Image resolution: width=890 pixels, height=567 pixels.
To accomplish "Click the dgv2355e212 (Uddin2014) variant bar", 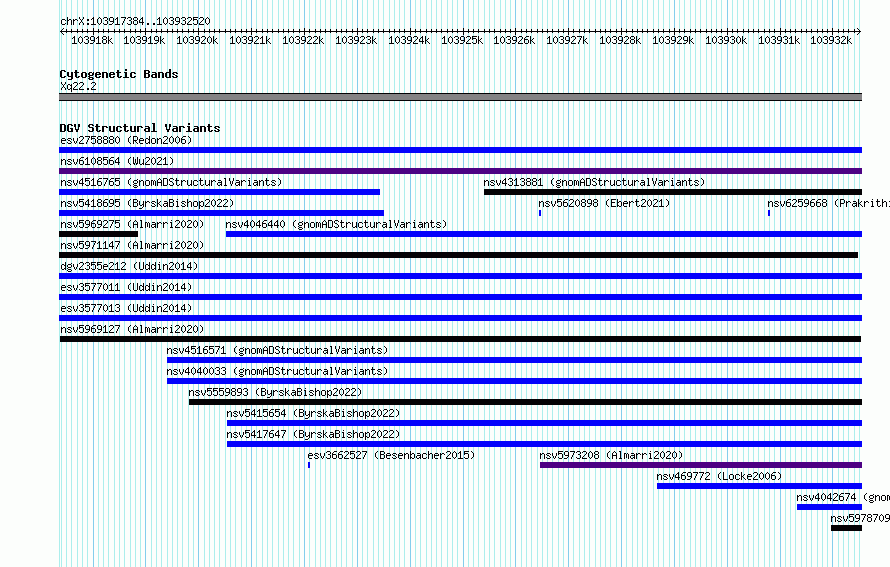I will pos(460,276).
